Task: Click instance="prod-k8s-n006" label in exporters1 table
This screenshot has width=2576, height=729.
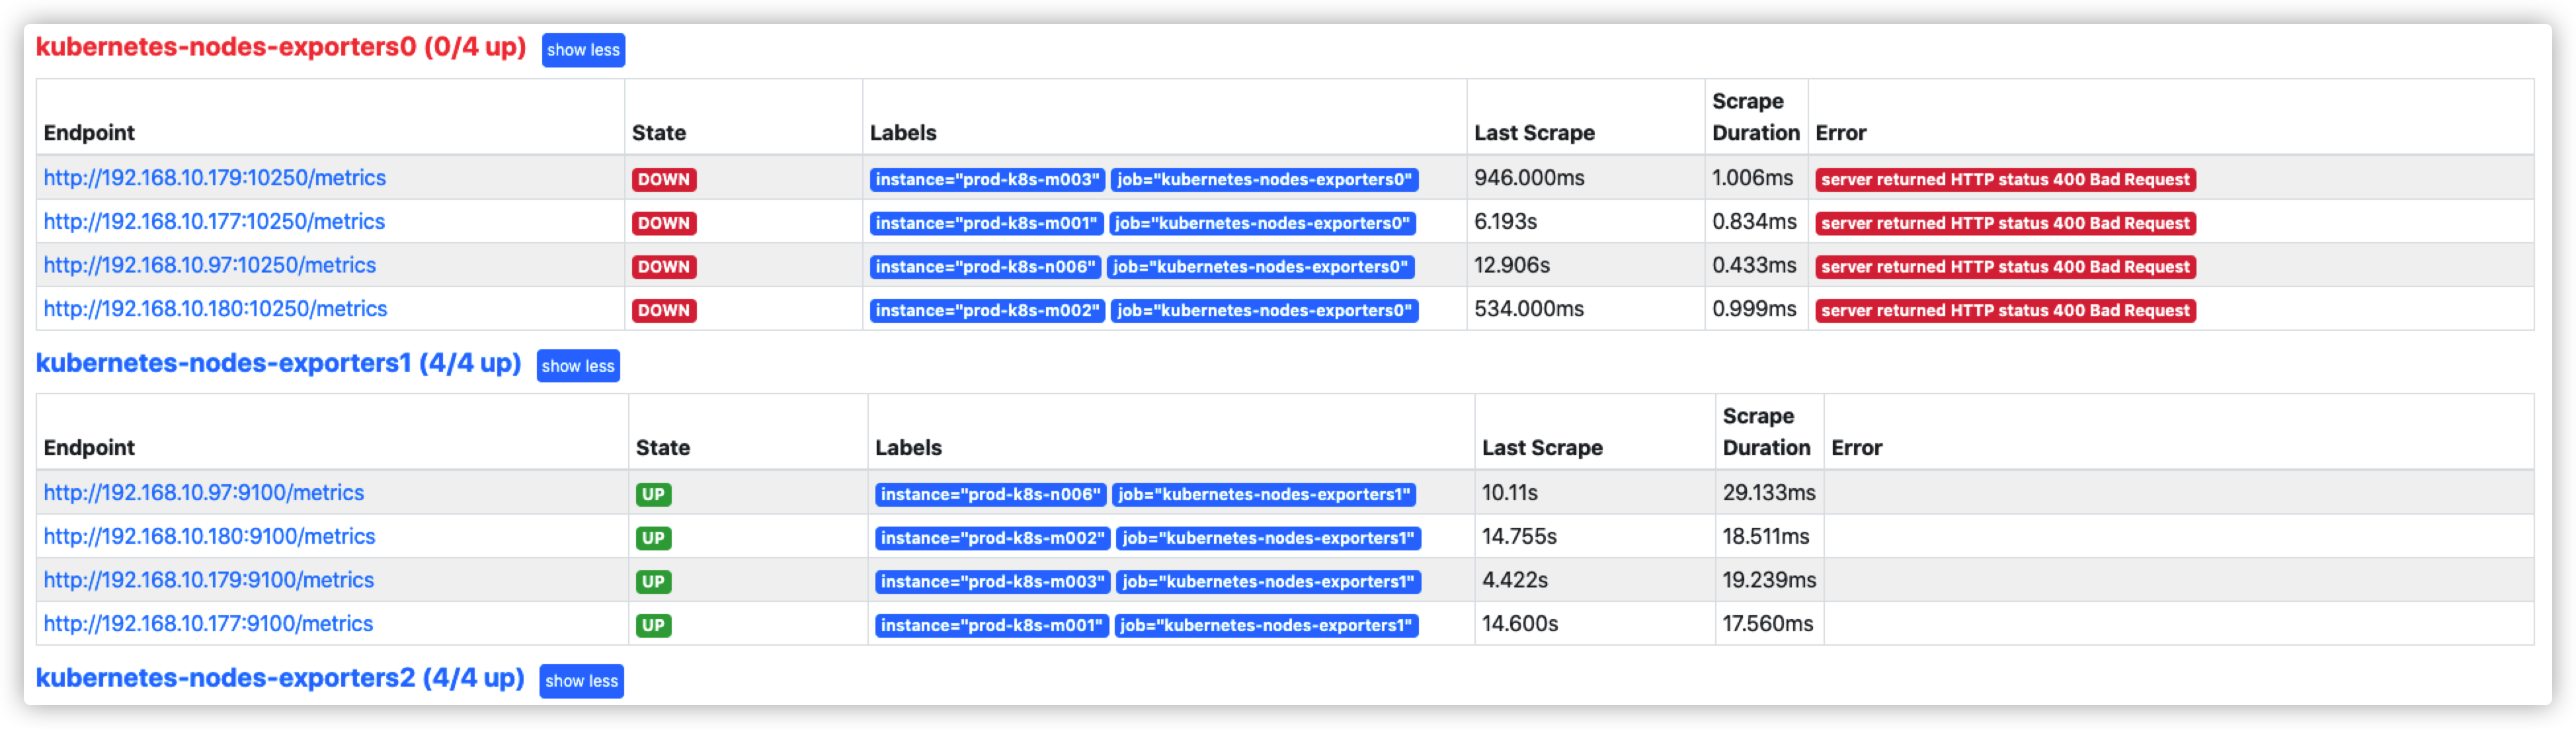Action: 991,495
